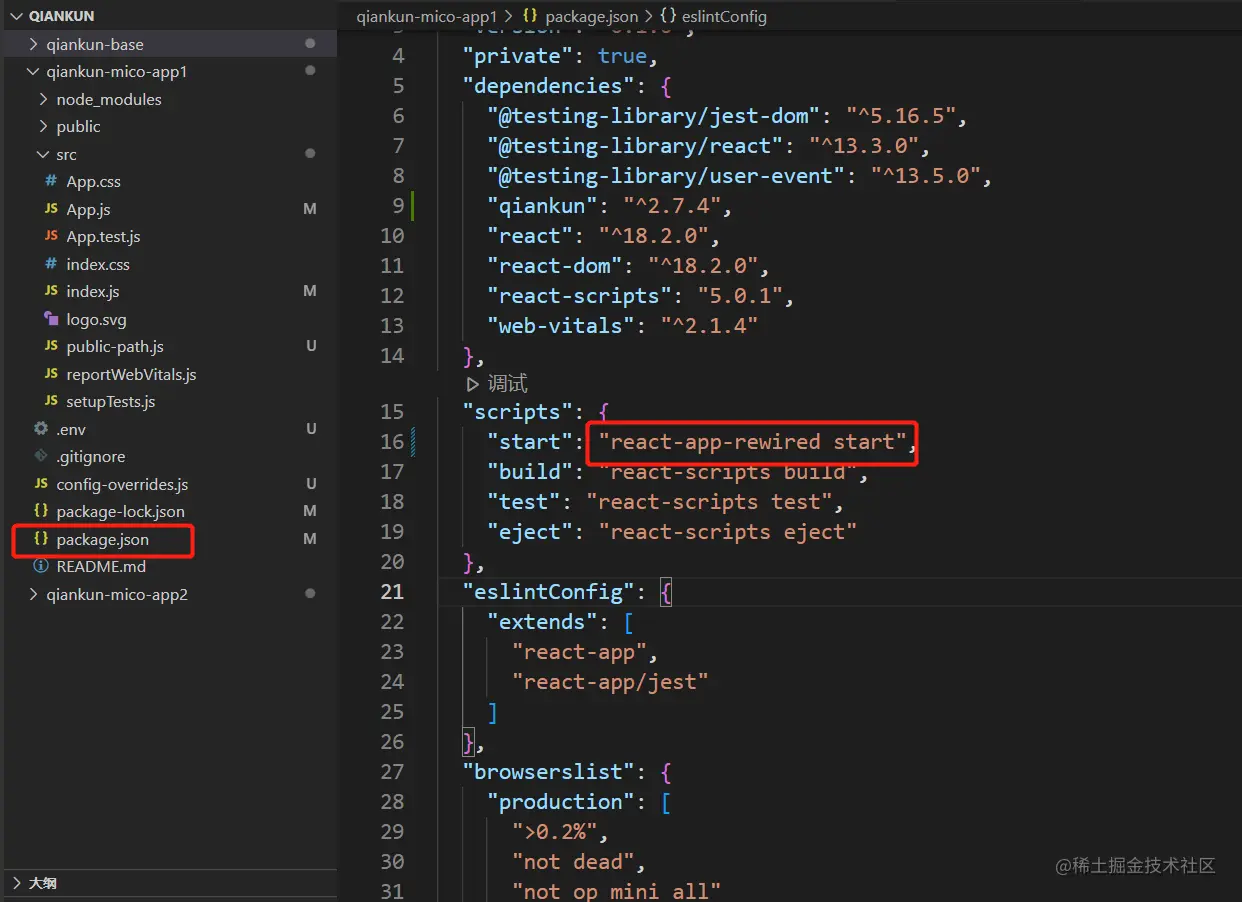The height and width of the screenshot is (902, 1242).
Task: Click the CSS icon of App.css
Action: (51, 182)
